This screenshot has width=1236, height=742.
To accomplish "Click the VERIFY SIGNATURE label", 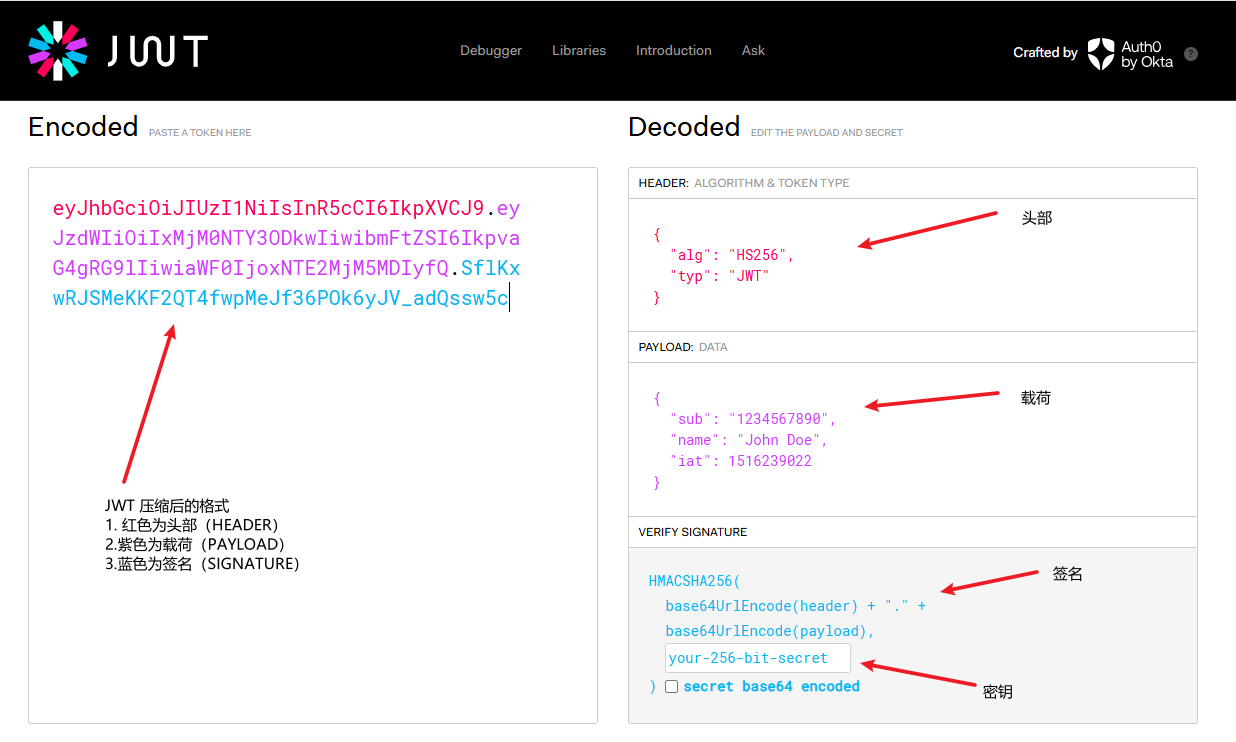I will pyautogui.click(x=693, y=532).
